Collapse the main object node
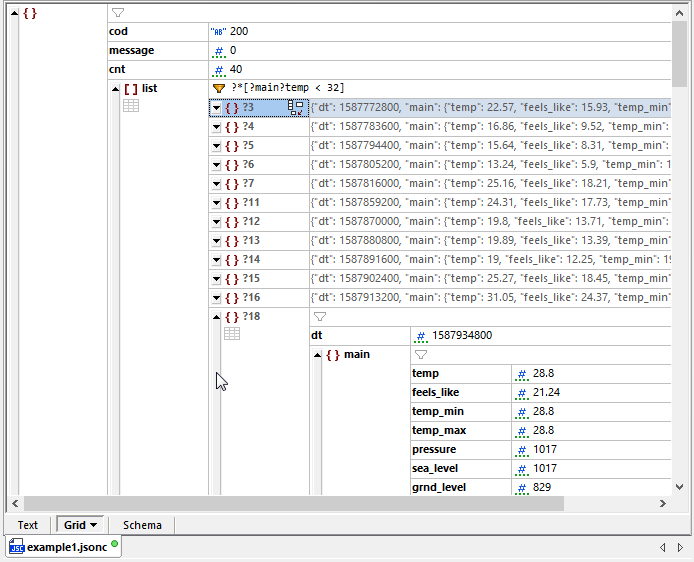Screen dimensions: 694x562 318,355
